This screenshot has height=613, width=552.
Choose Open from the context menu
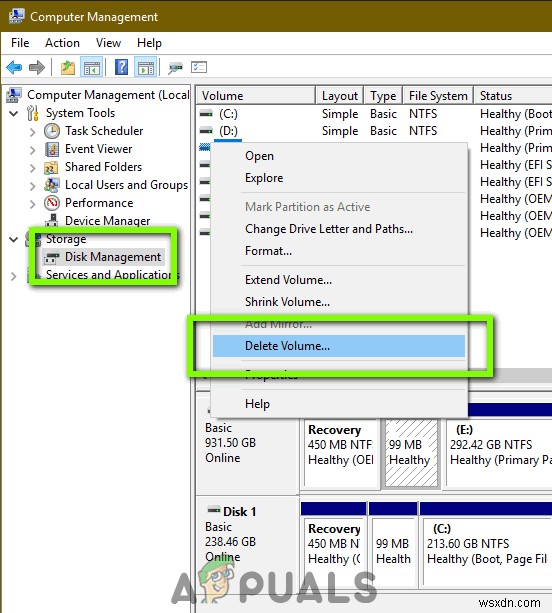(339, 156)
